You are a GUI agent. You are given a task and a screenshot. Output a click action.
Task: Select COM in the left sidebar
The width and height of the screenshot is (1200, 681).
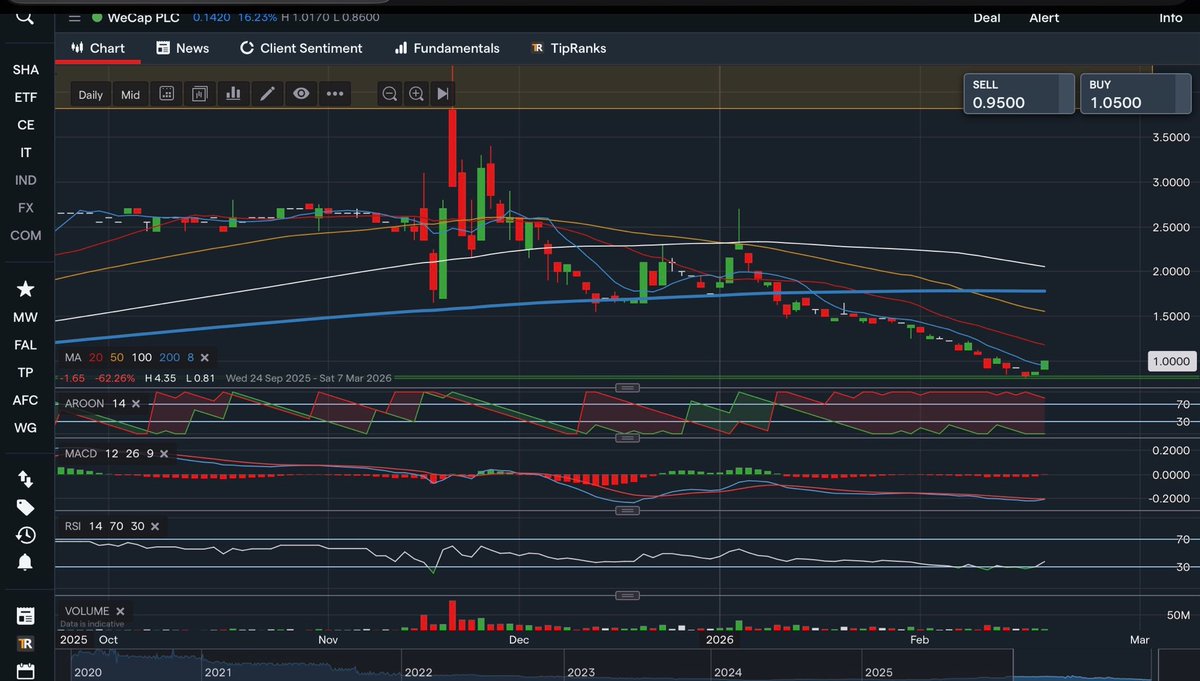pyautogui.click(x=26, y=235)
